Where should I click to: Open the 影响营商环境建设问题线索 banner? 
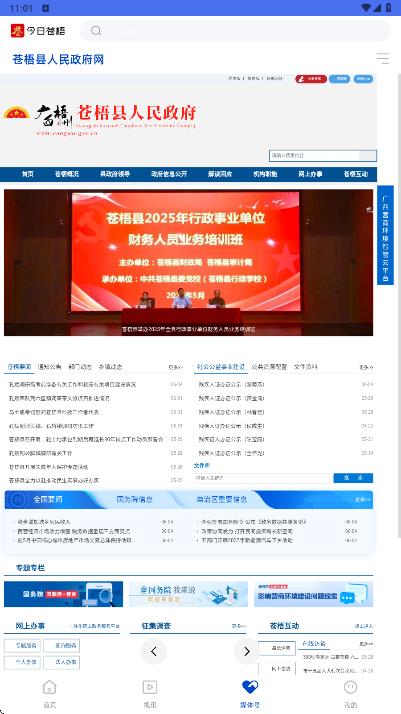[314, 594]
